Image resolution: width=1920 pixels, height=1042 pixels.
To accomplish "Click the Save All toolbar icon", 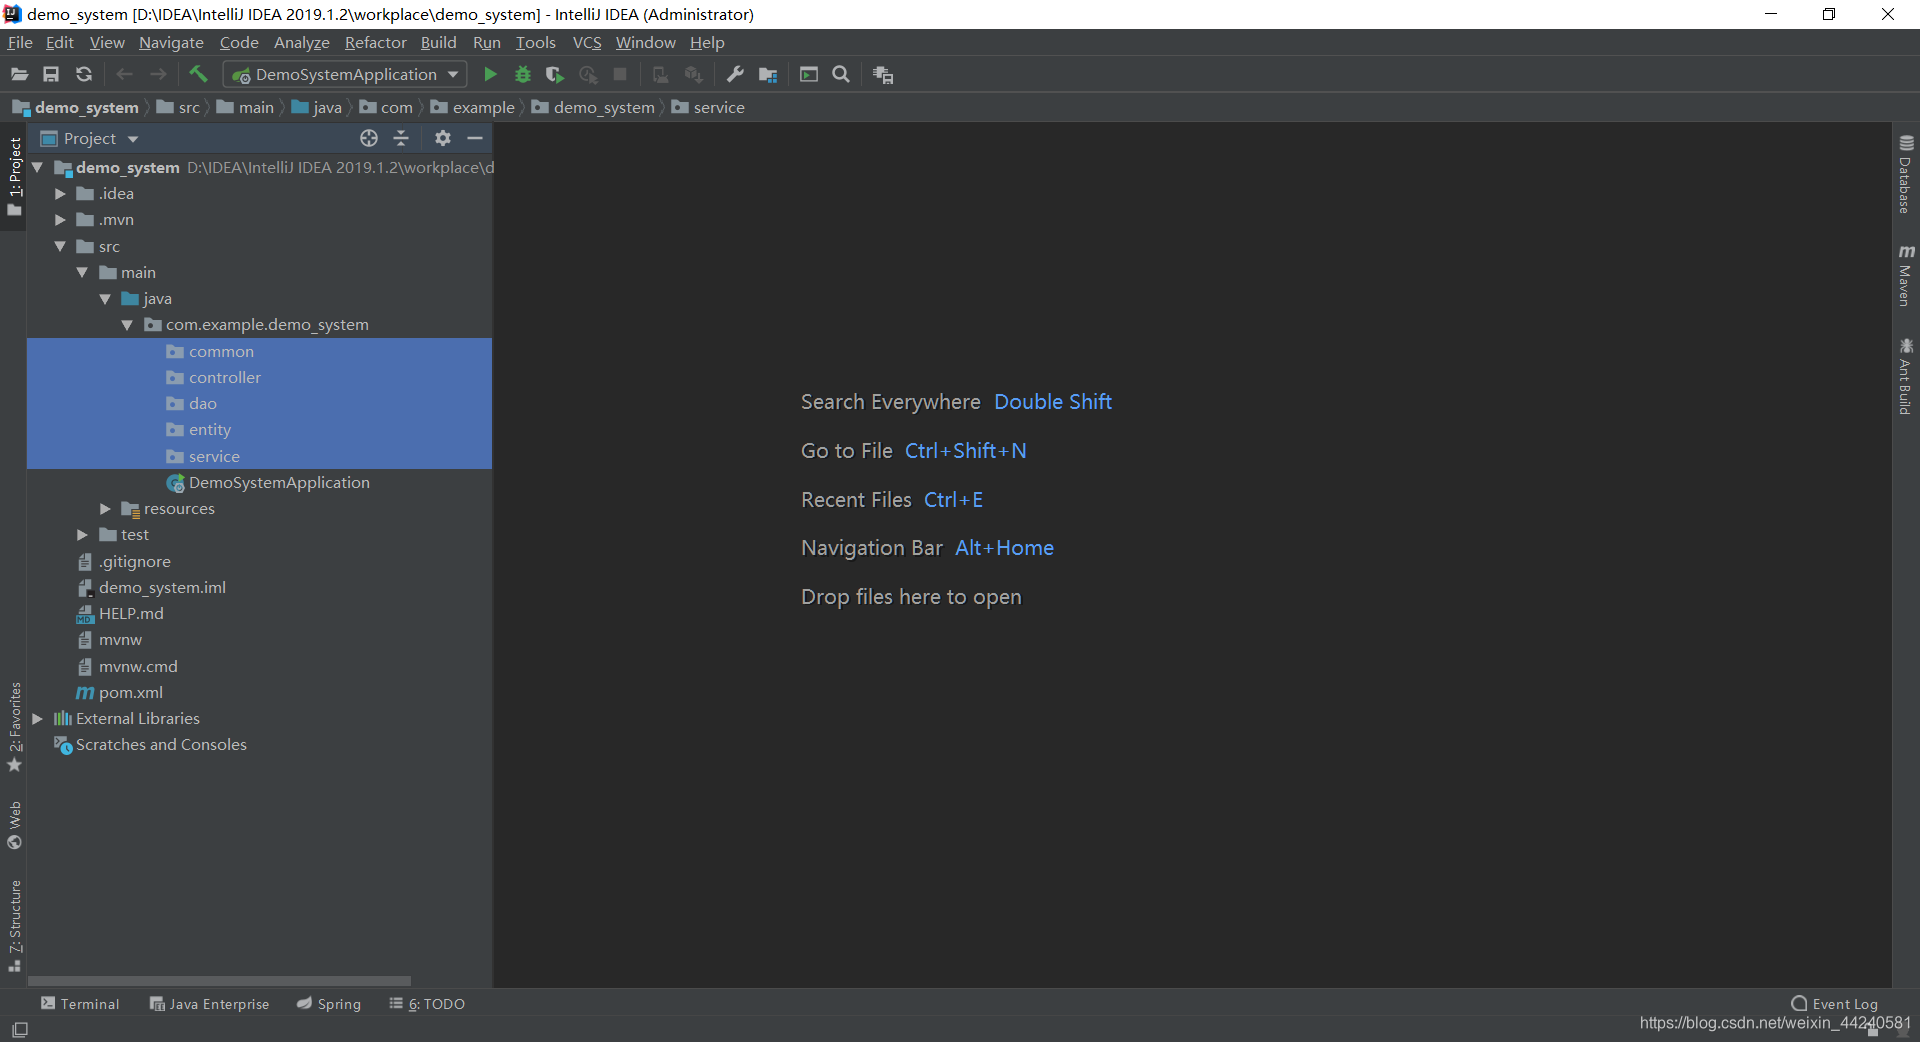I will pyautogui.click(x=51, y=74).
